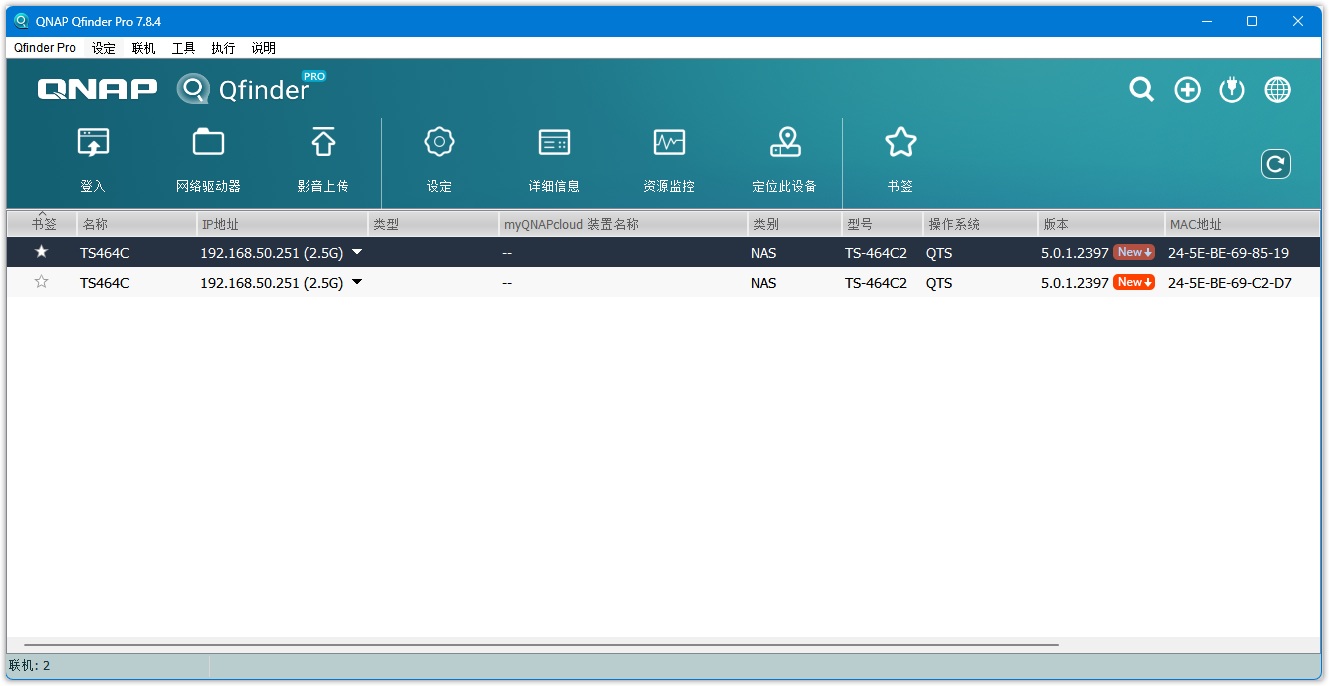Screen dimensions: 1329x686
Task: Refresh the device list
Action: (1276, 164)
